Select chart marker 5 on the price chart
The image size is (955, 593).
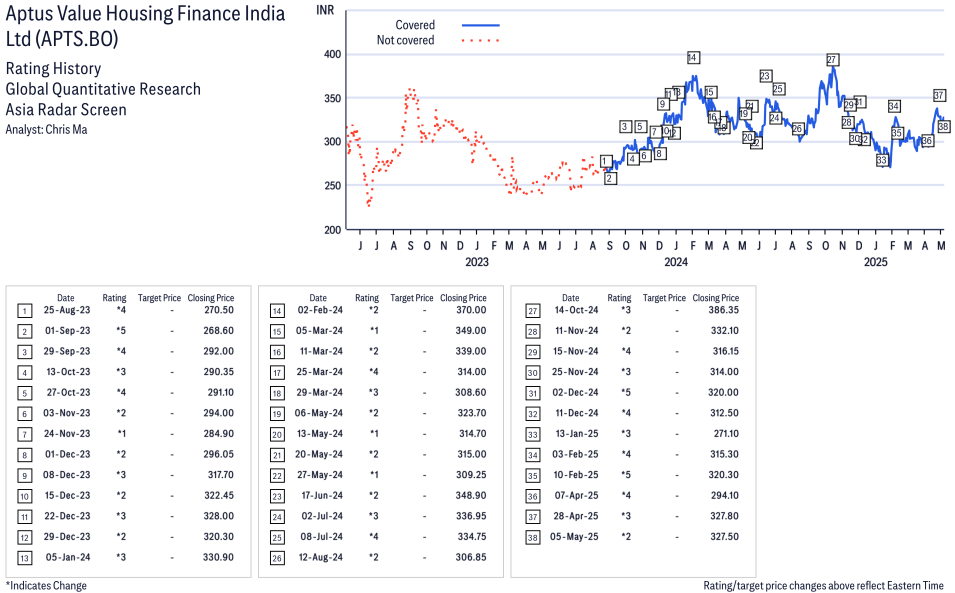pyautogui.click(x=640, y=127)
